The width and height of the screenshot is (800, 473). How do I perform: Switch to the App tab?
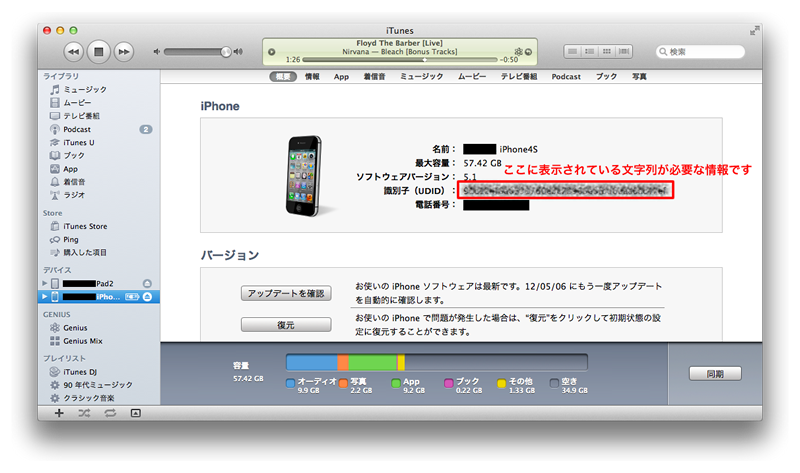(x=341, y=77)
